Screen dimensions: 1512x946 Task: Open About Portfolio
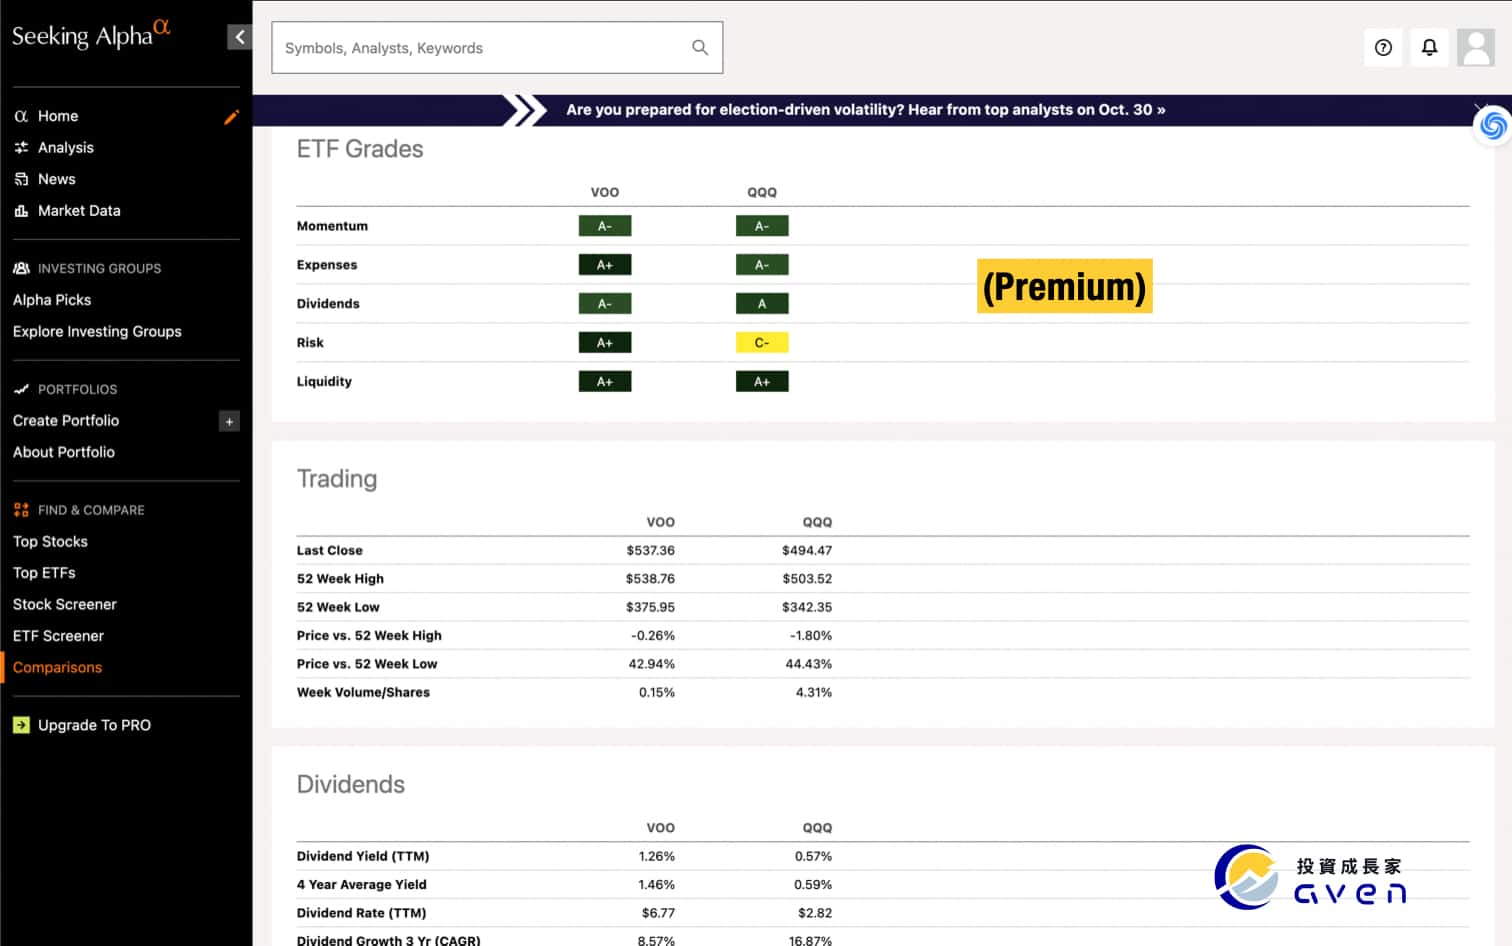[64, 452]
